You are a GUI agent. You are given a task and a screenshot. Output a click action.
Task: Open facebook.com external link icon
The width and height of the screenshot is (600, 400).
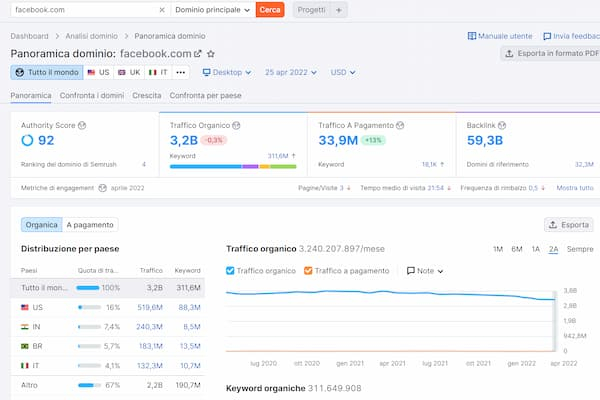(x=197, y=54)
